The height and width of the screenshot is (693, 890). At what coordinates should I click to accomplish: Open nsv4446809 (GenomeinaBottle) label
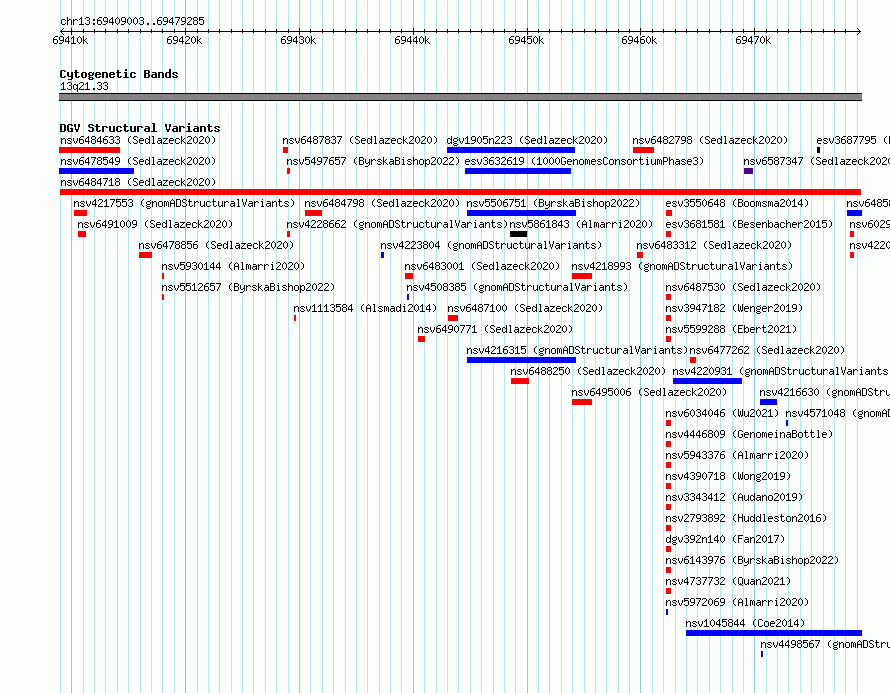pos(750,434)
